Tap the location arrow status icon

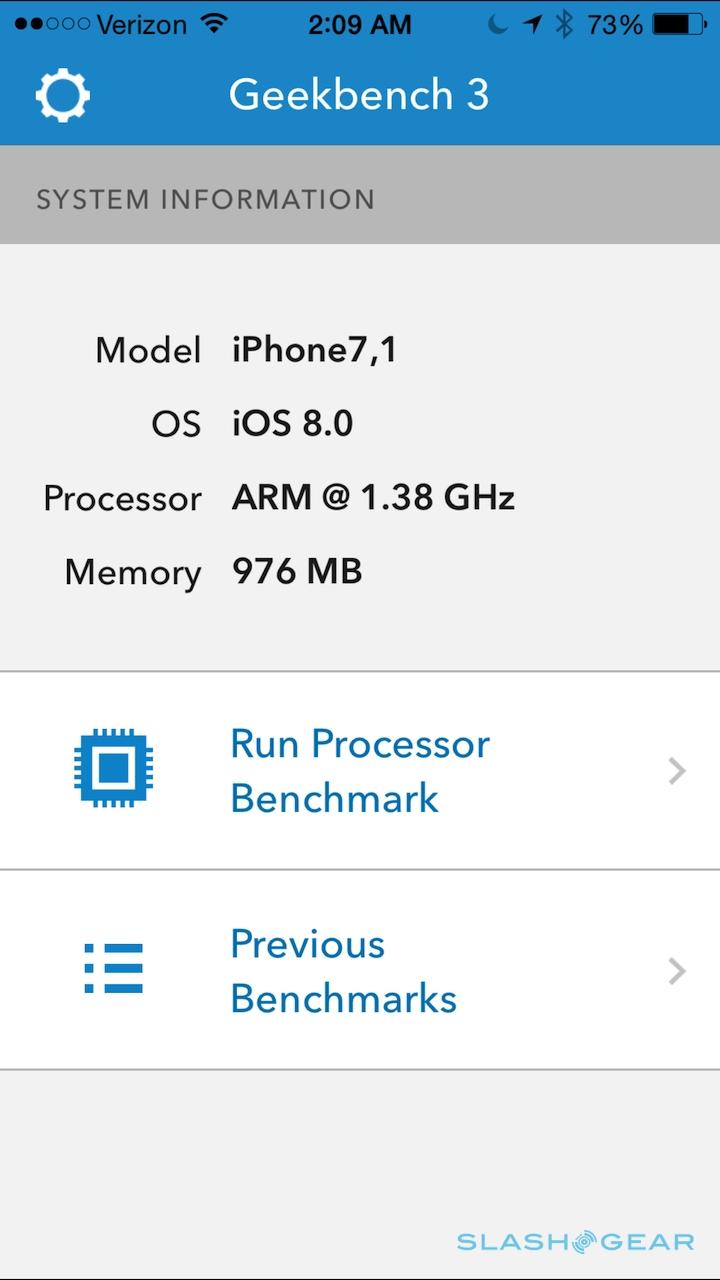(534, 25)
